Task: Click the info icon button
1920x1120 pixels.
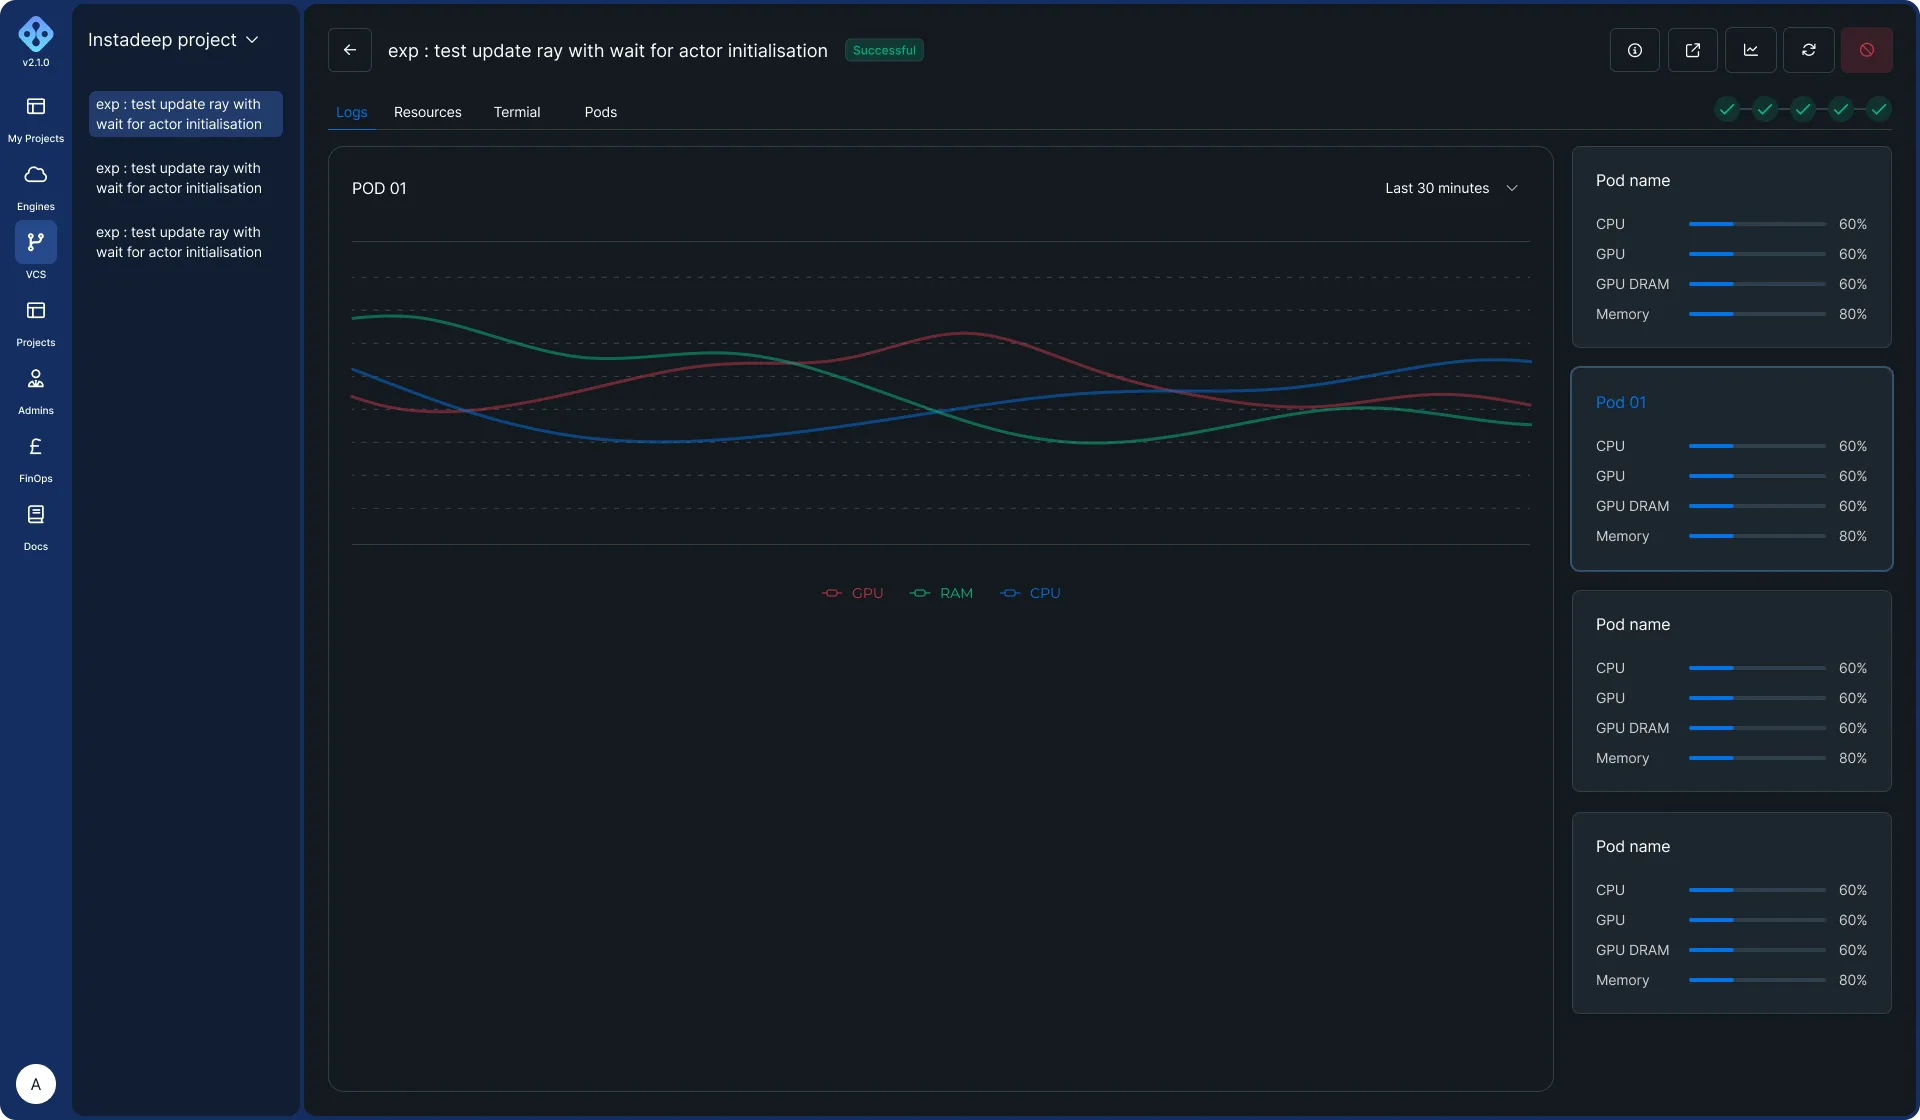Action: [1635, 50]
